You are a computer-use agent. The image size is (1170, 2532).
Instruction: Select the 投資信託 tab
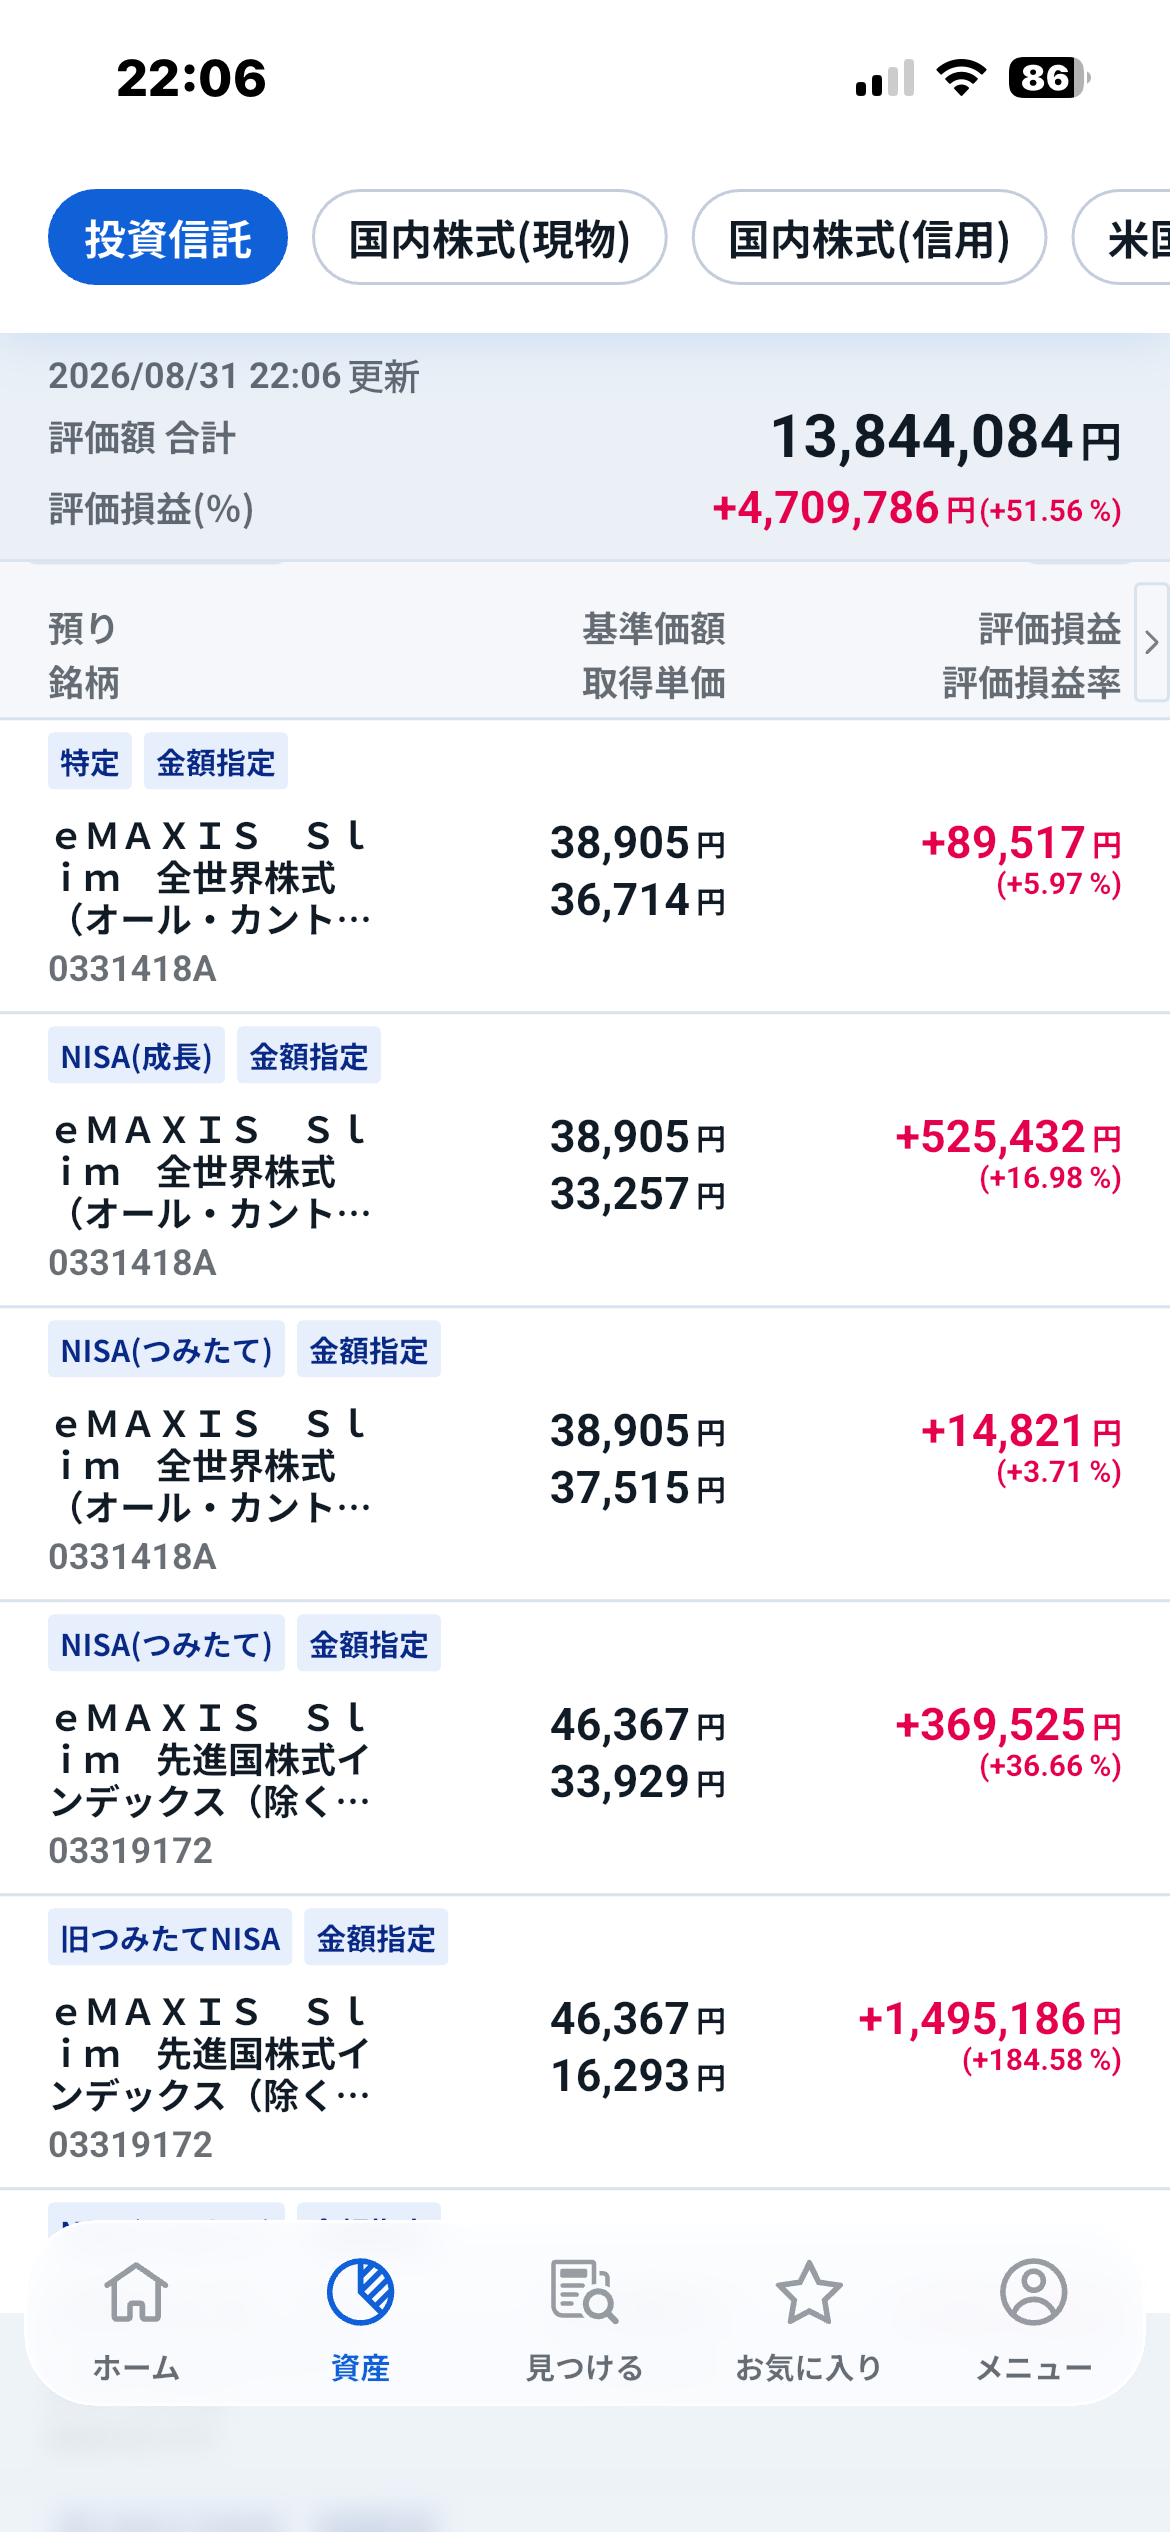tap(168, 238)
